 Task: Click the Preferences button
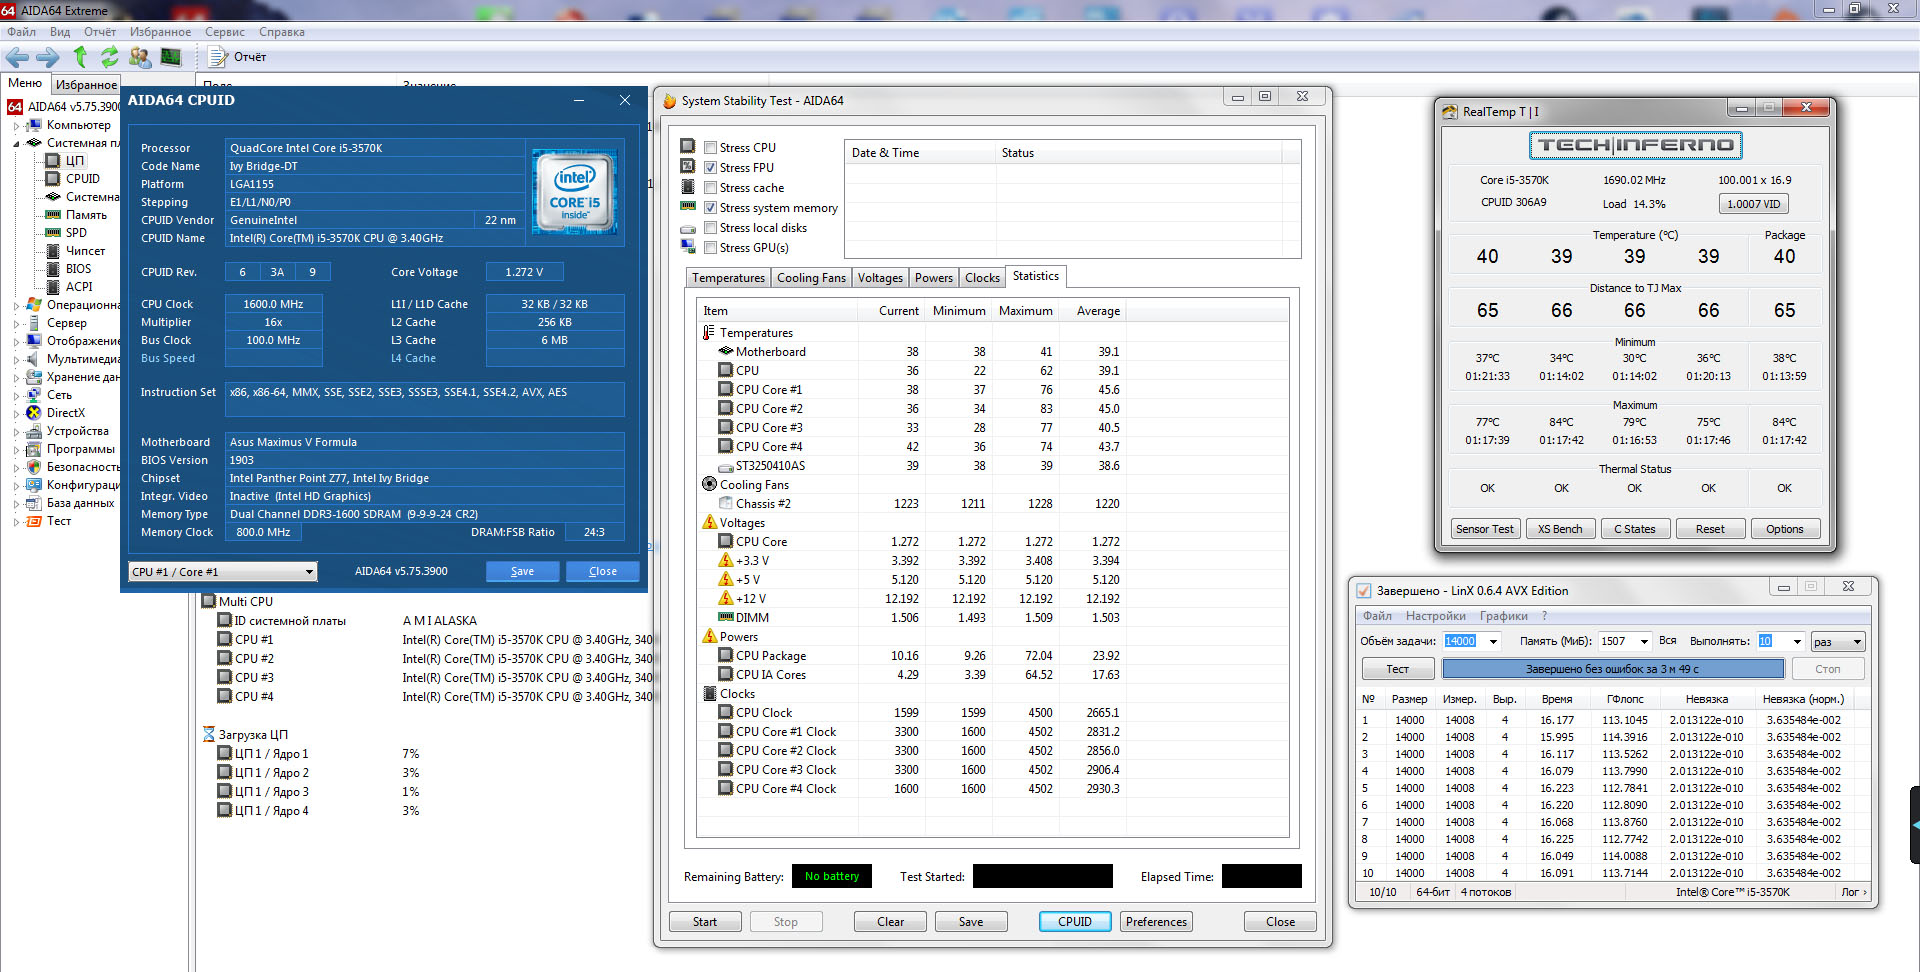coord(1156,922)
